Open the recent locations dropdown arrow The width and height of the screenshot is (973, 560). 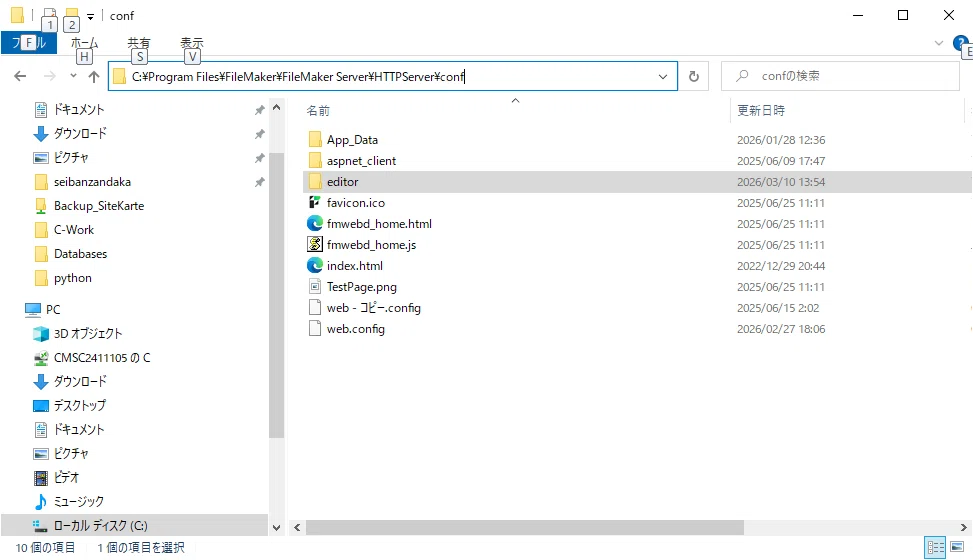[73, 76]
